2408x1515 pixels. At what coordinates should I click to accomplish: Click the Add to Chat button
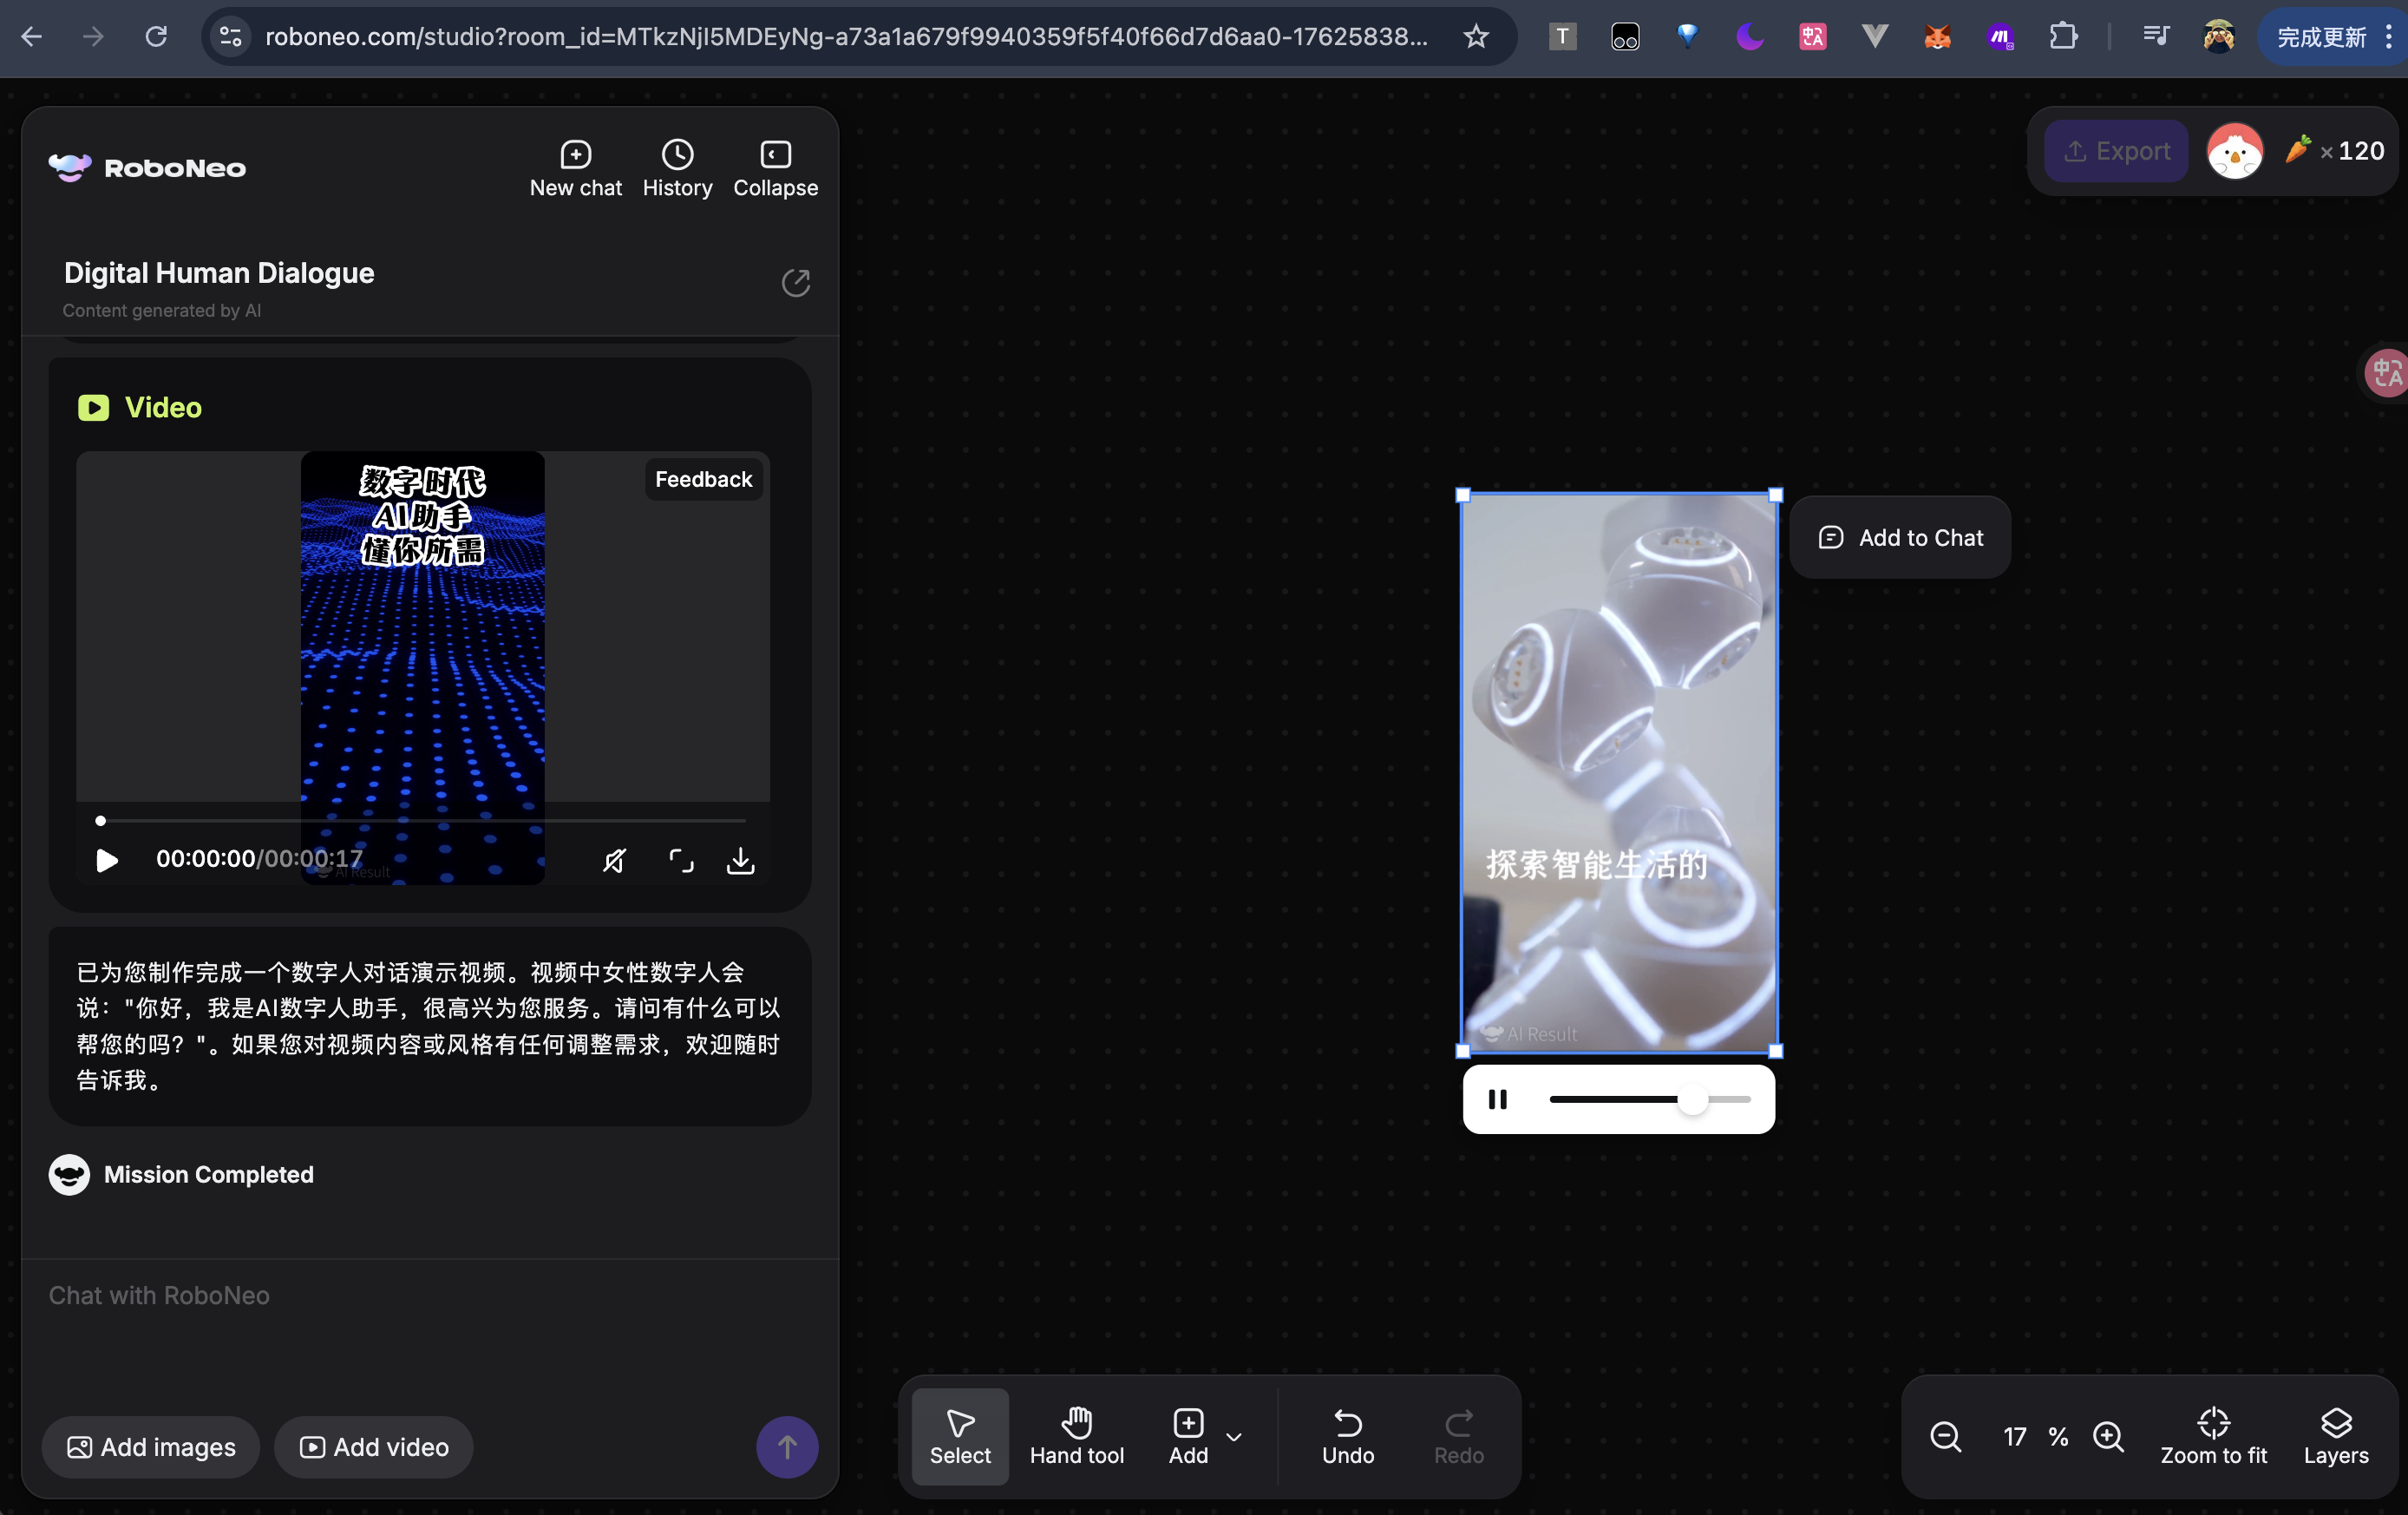click(x=1899, y=538)
